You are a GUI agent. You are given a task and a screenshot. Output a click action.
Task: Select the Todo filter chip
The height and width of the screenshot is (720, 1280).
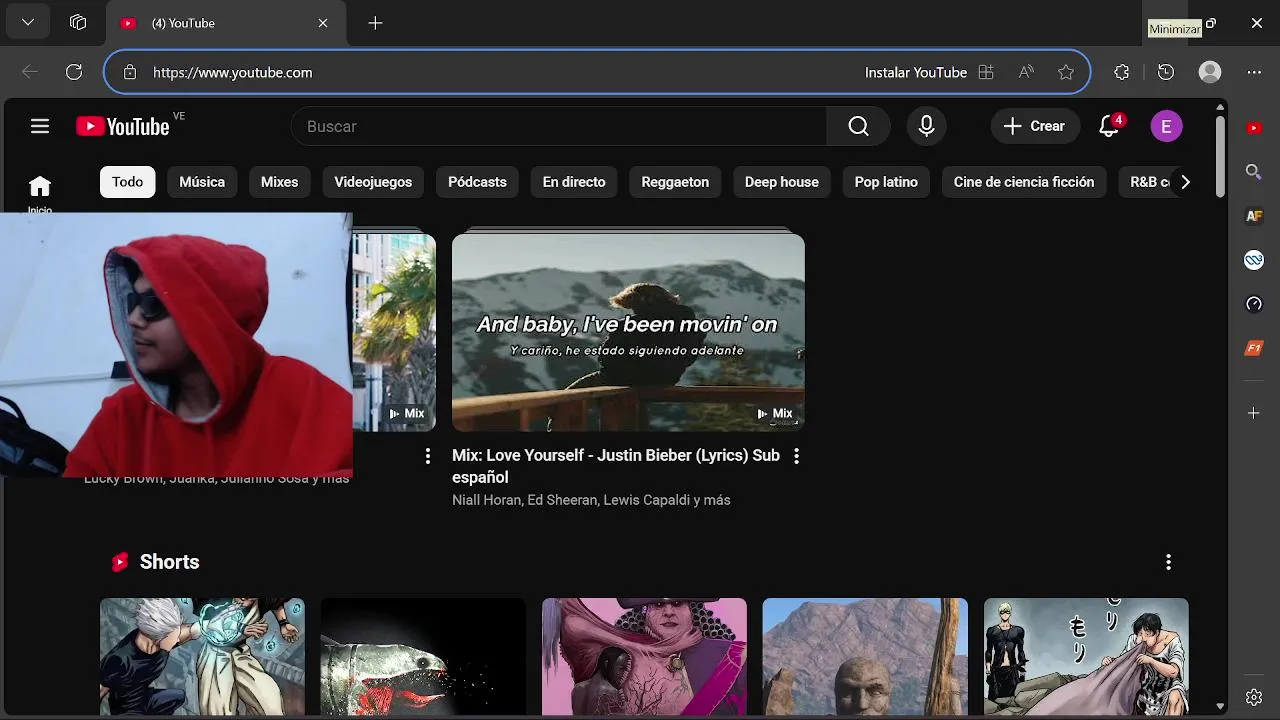click(127, 182)
